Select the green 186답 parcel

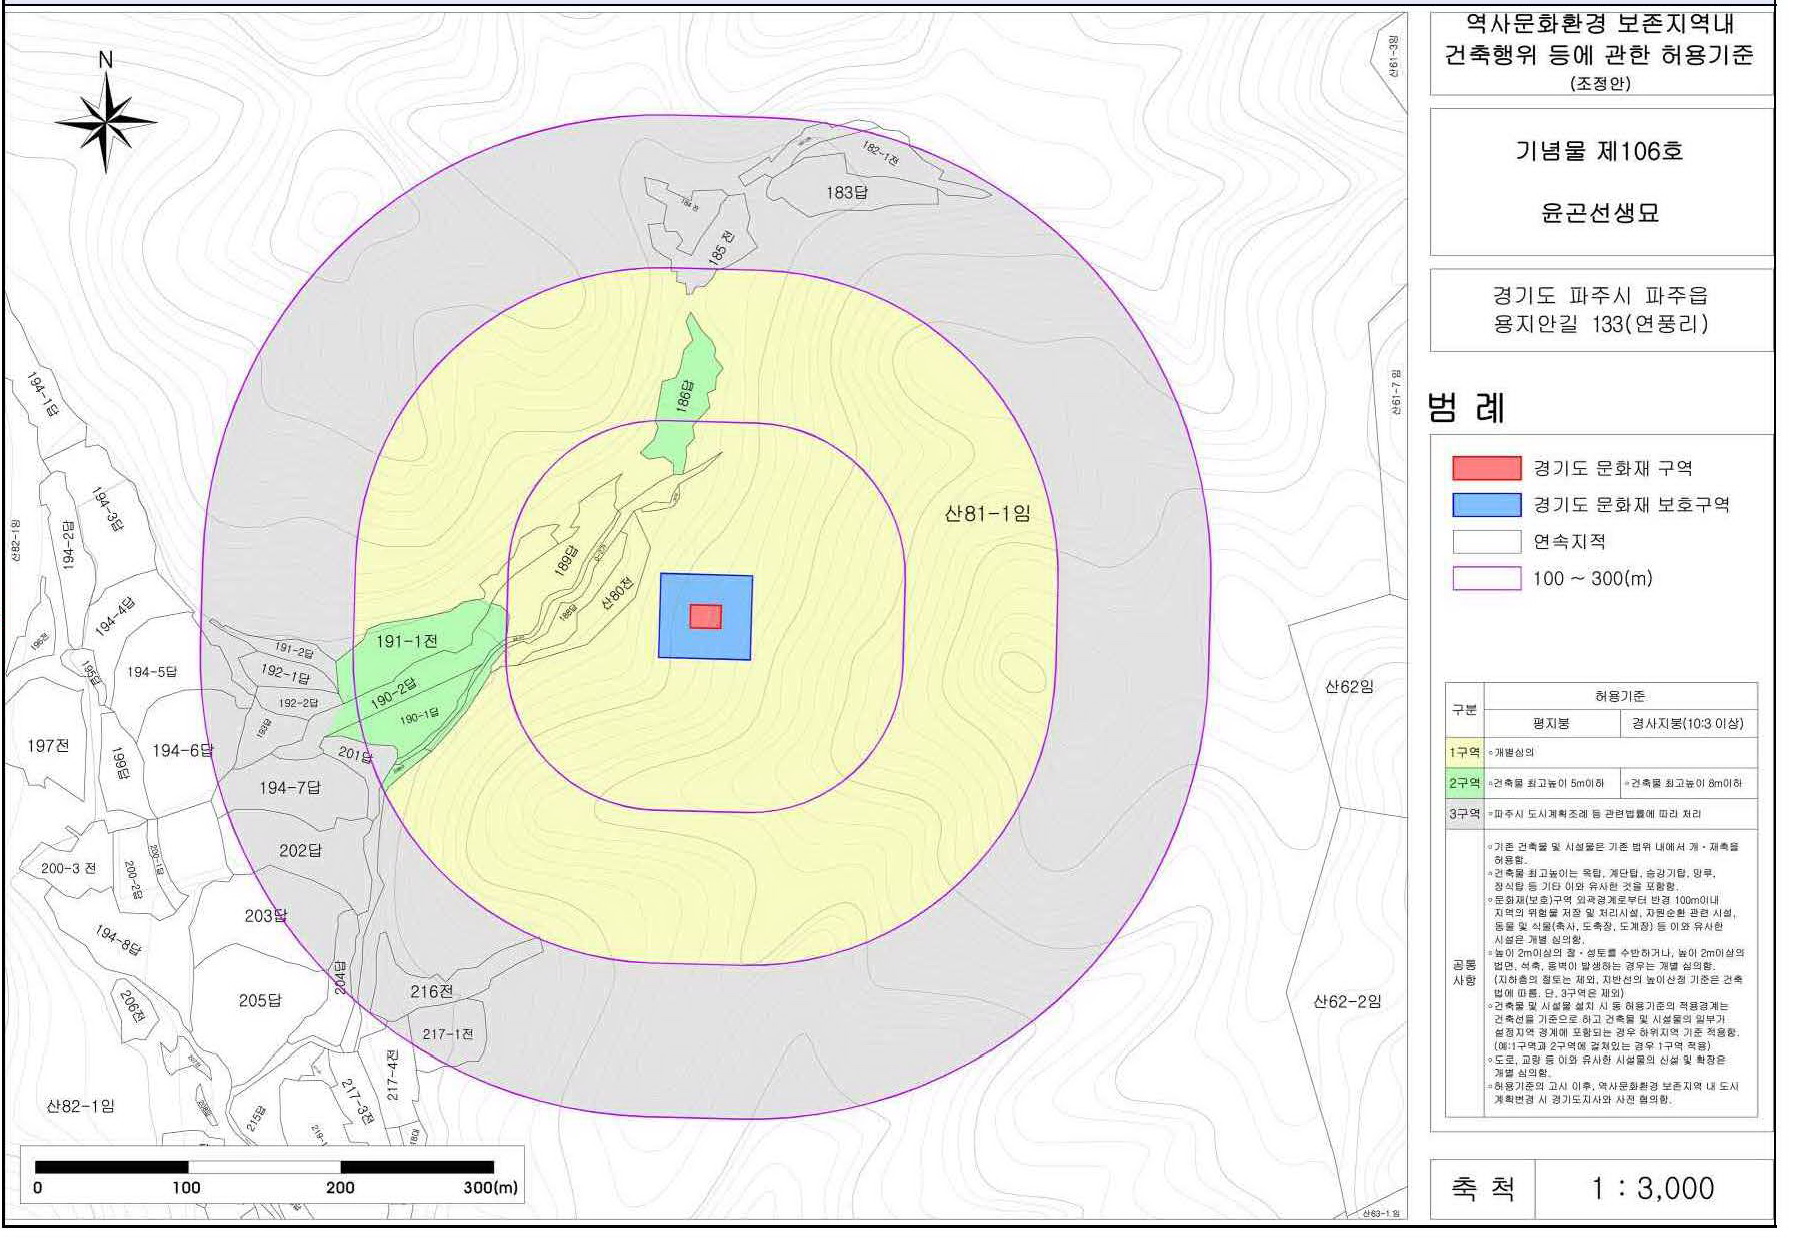tap(685, 396)
